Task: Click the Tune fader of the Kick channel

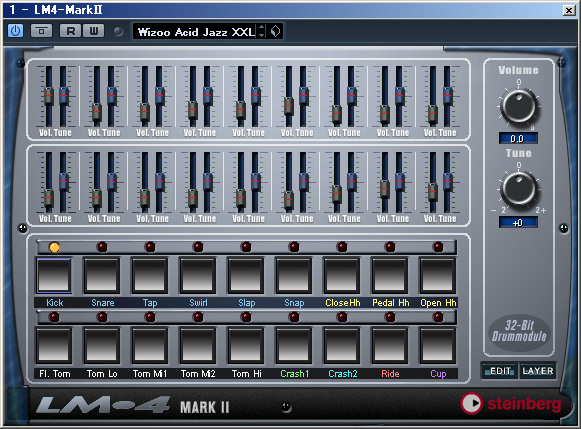Action: click(64, 96)
